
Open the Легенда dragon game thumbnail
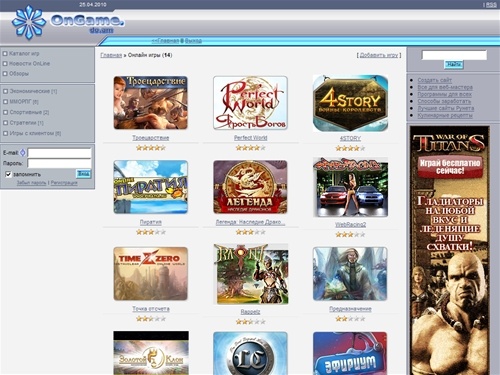click(250, 187)
